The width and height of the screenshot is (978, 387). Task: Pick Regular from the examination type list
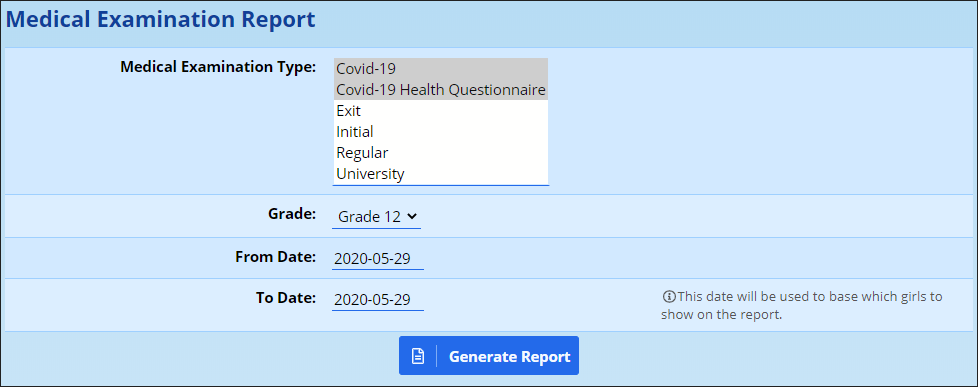pos(441,152)
